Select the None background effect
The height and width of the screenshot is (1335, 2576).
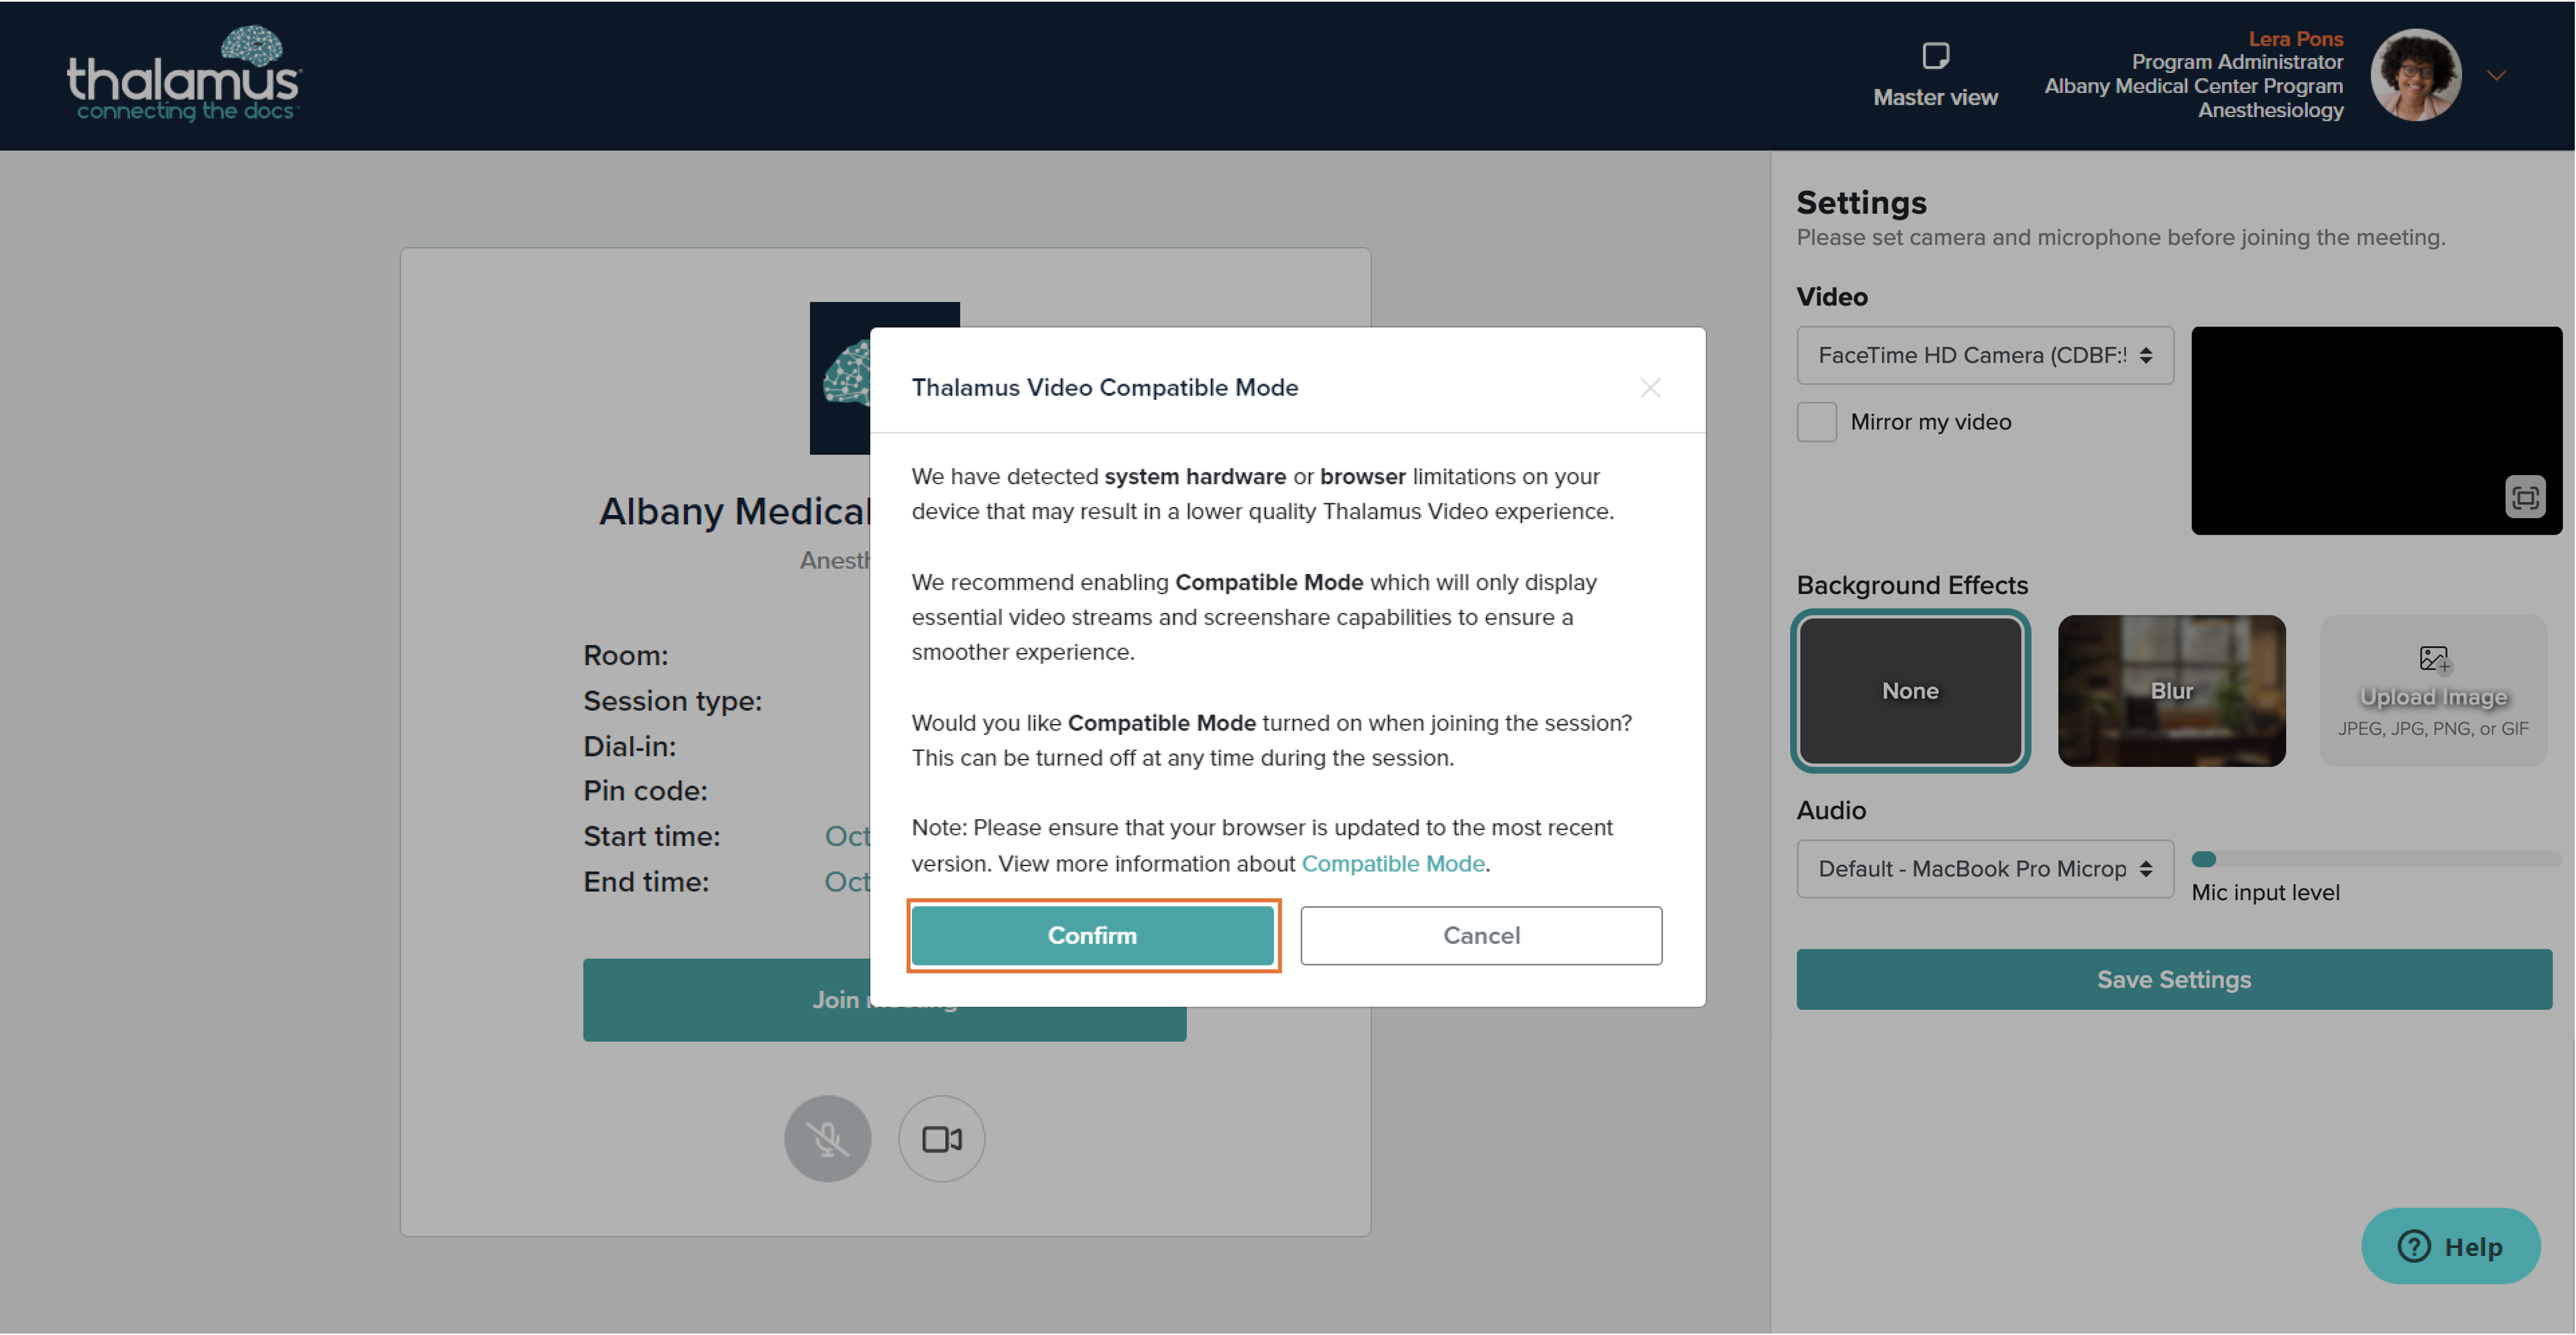click(x=1910, y=691)
